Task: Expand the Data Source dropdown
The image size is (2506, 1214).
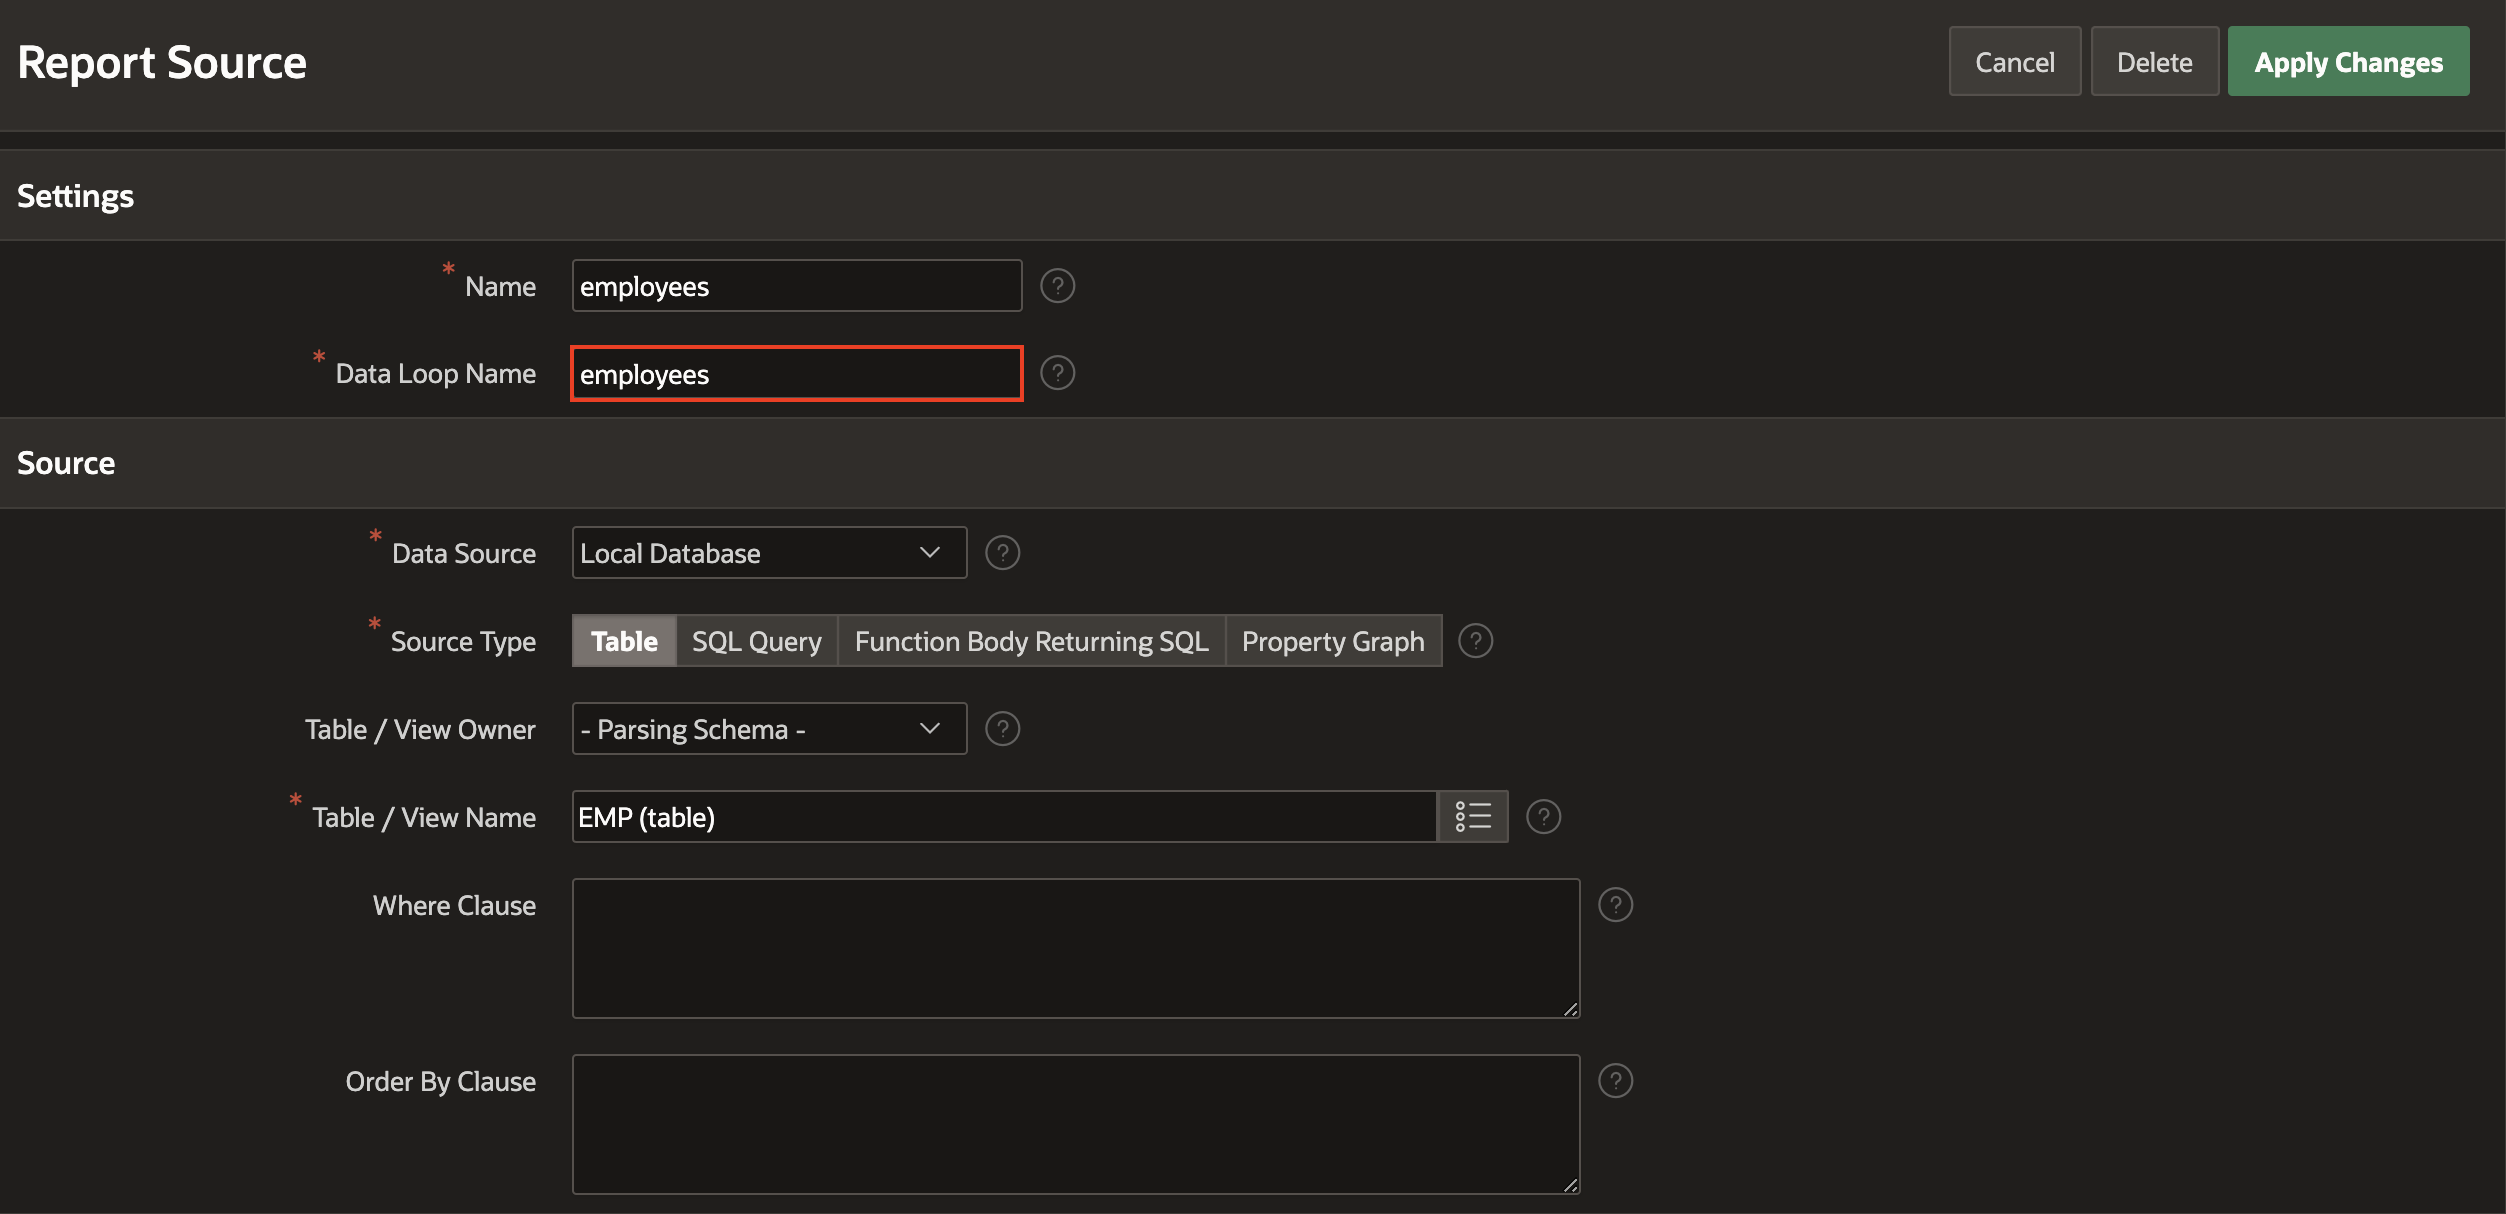Action: (x=768, y=553)
